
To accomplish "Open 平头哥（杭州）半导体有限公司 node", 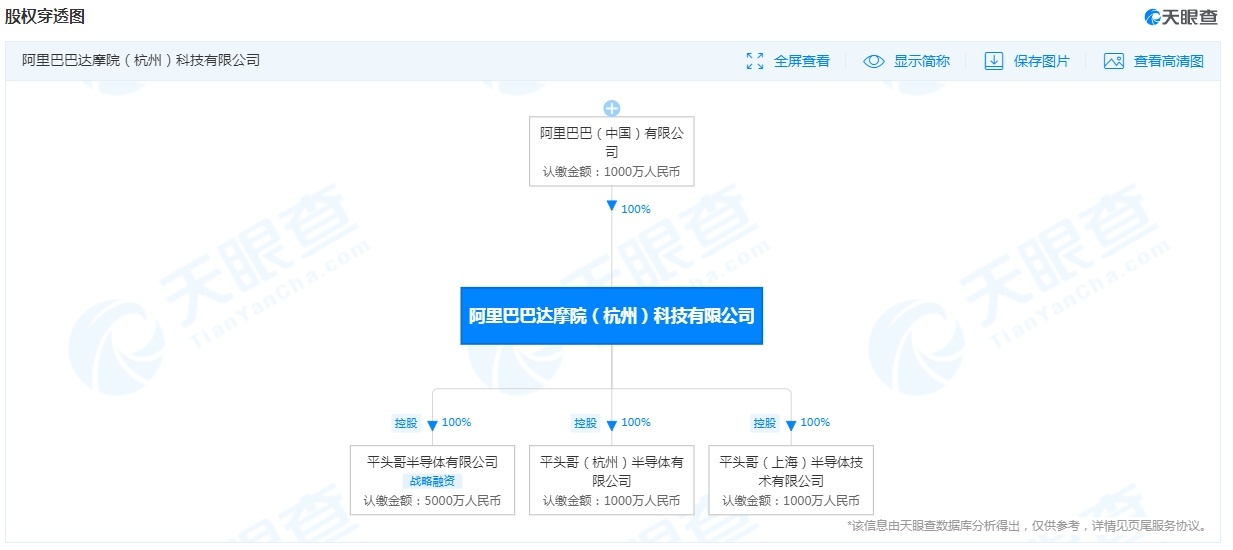I will click(x=611, y=480).
